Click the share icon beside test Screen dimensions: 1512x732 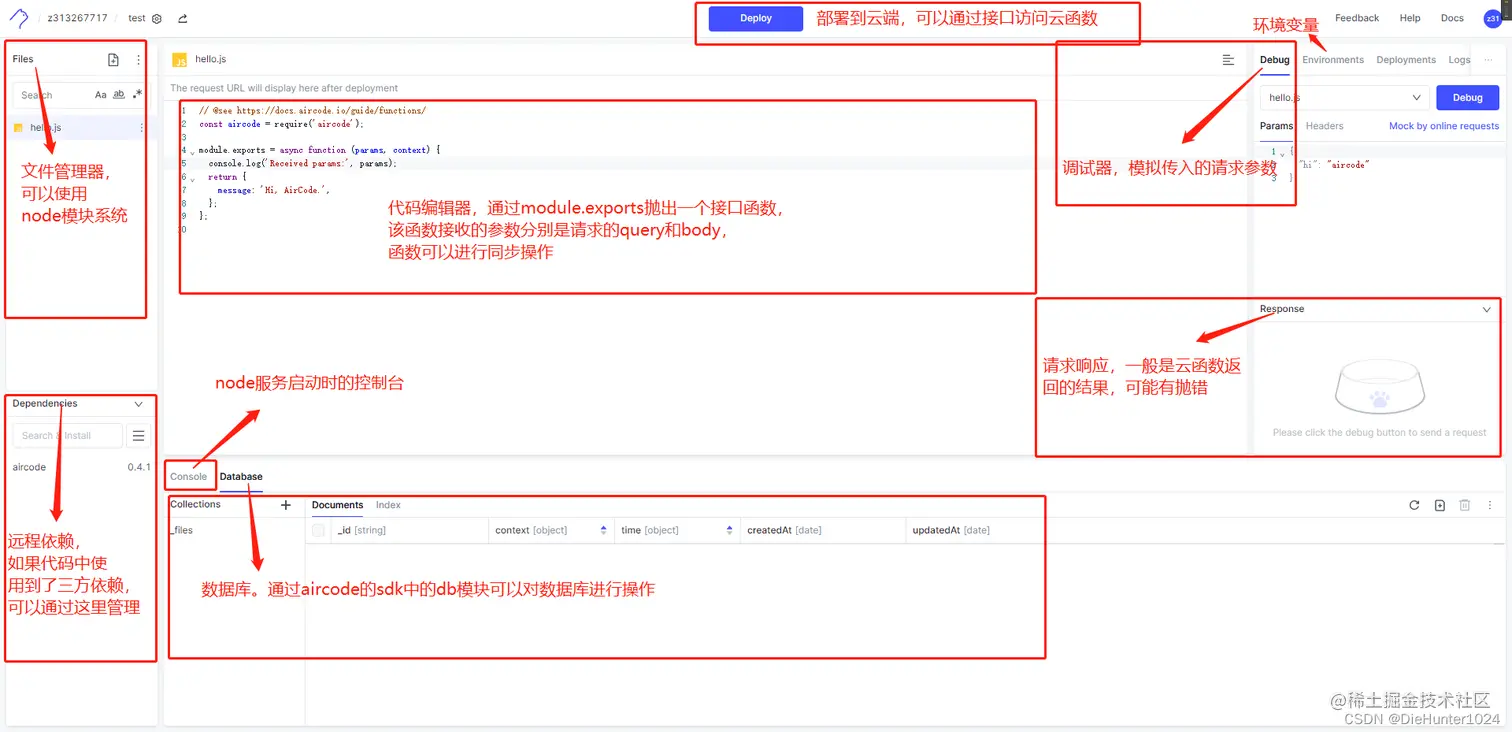[183, 19]
